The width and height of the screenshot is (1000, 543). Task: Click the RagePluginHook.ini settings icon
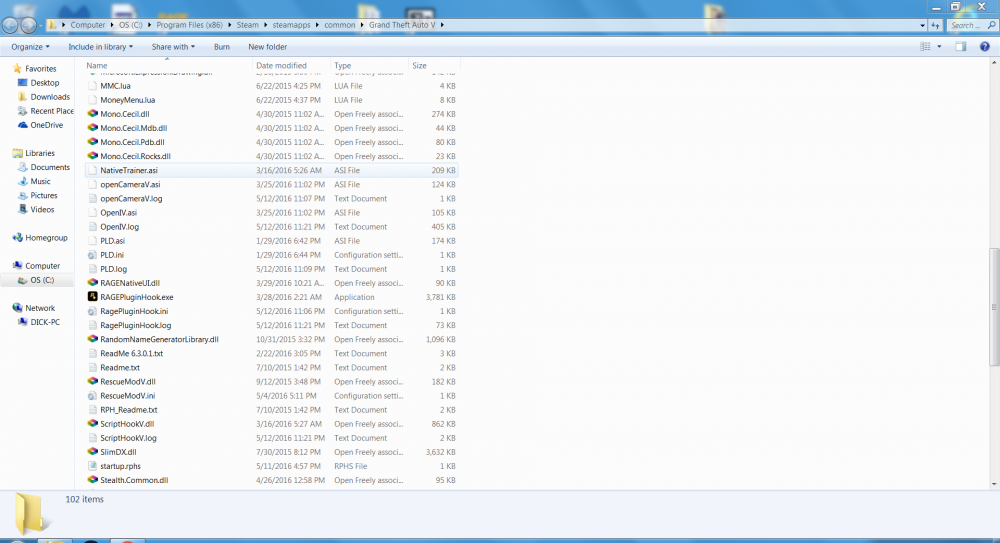(x=92, y=311)
